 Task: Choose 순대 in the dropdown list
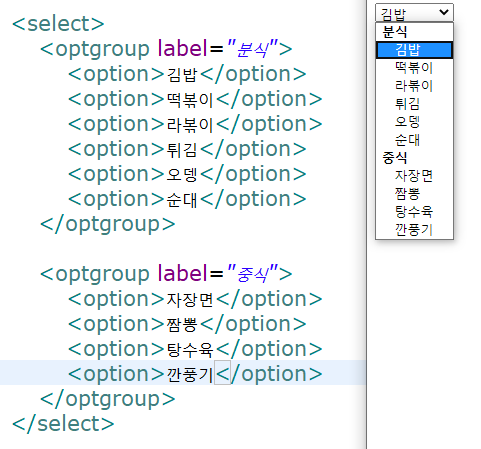[414, 140]
